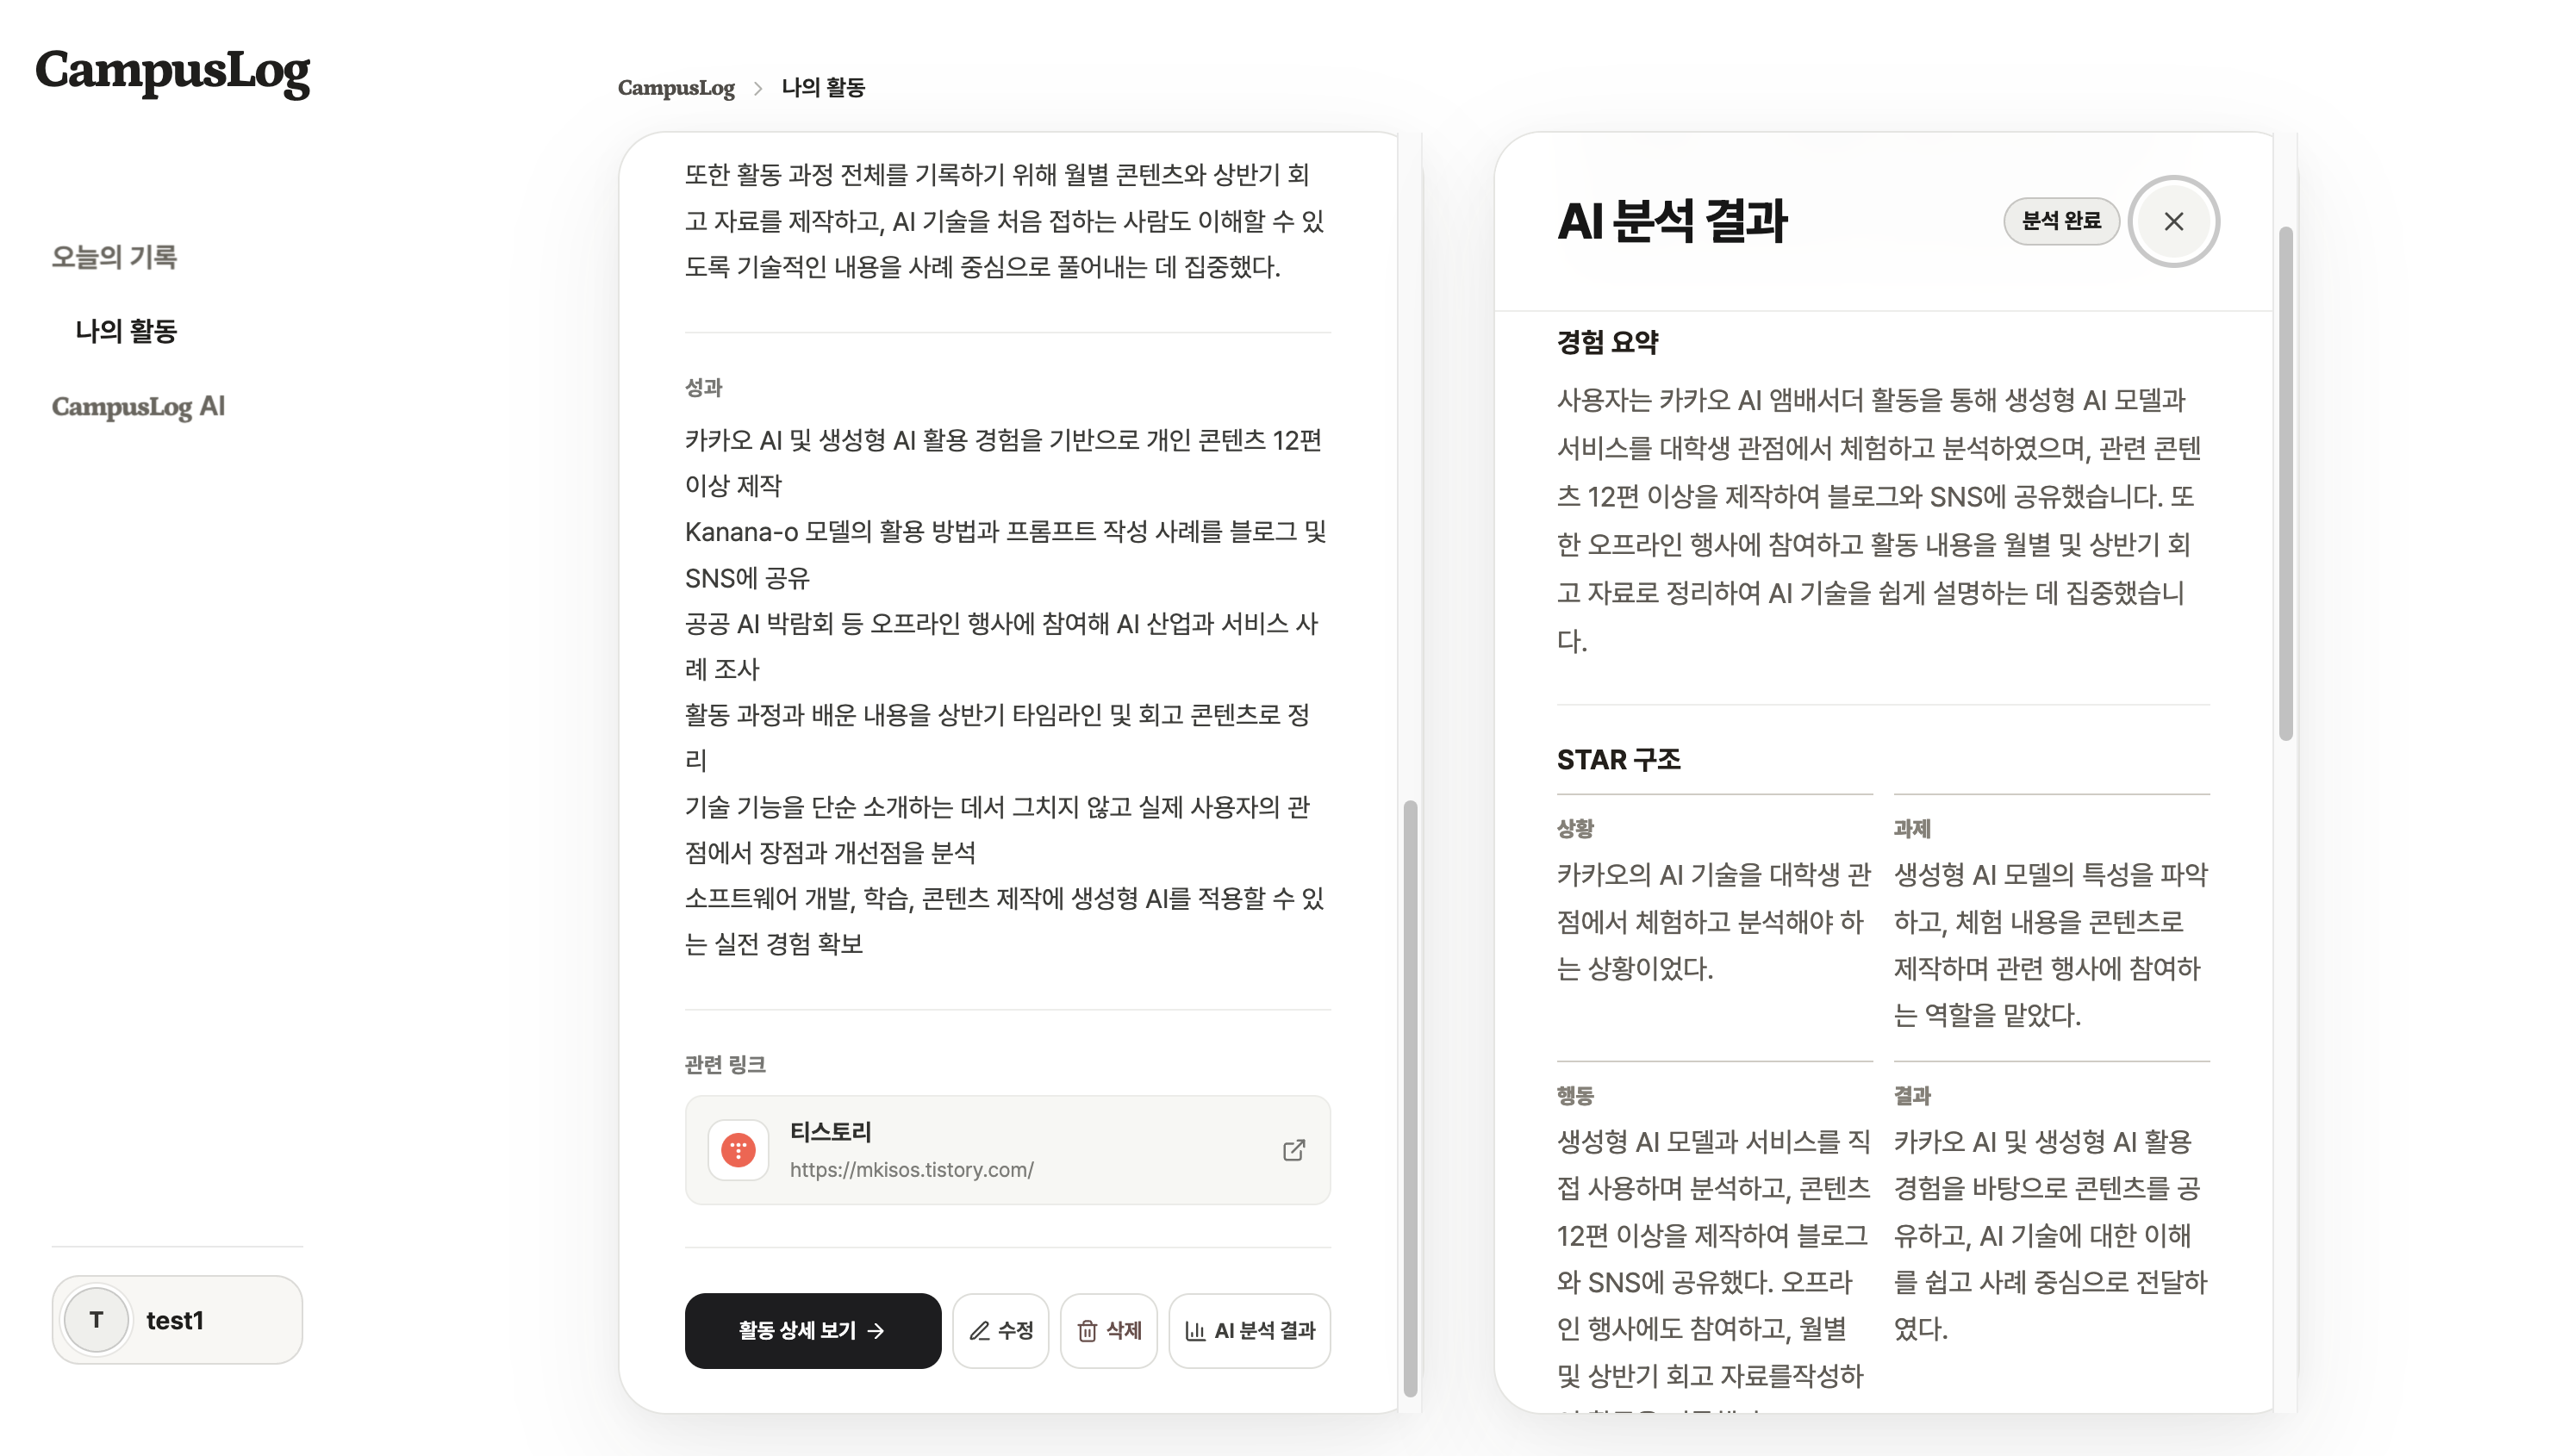Click the 경험 요약 section heading

(1607, 343)
